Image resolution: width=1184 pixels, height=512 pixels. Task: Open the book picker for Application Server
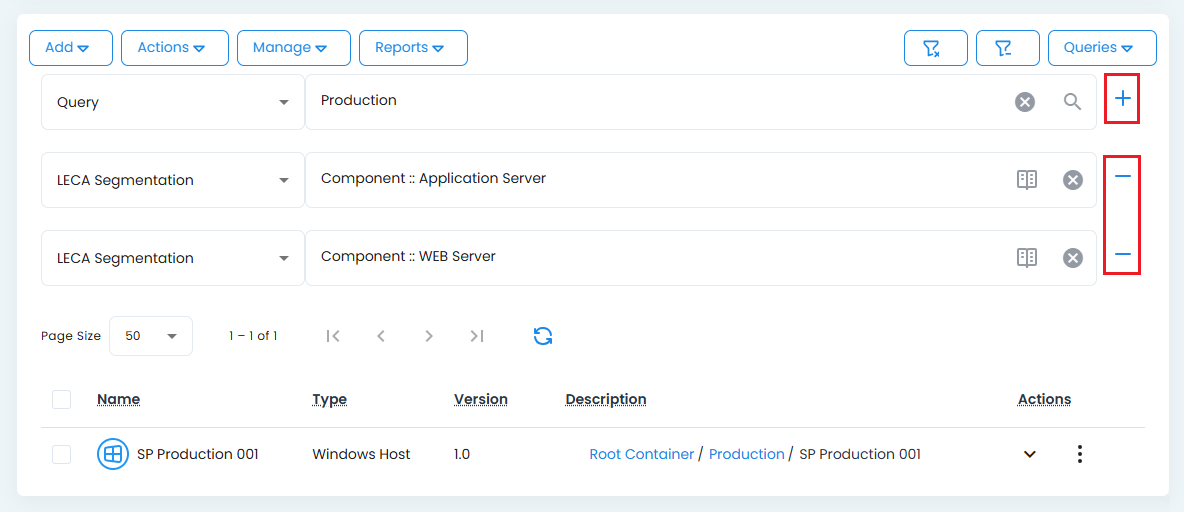pyautogui.click(x=1026, y=180)
